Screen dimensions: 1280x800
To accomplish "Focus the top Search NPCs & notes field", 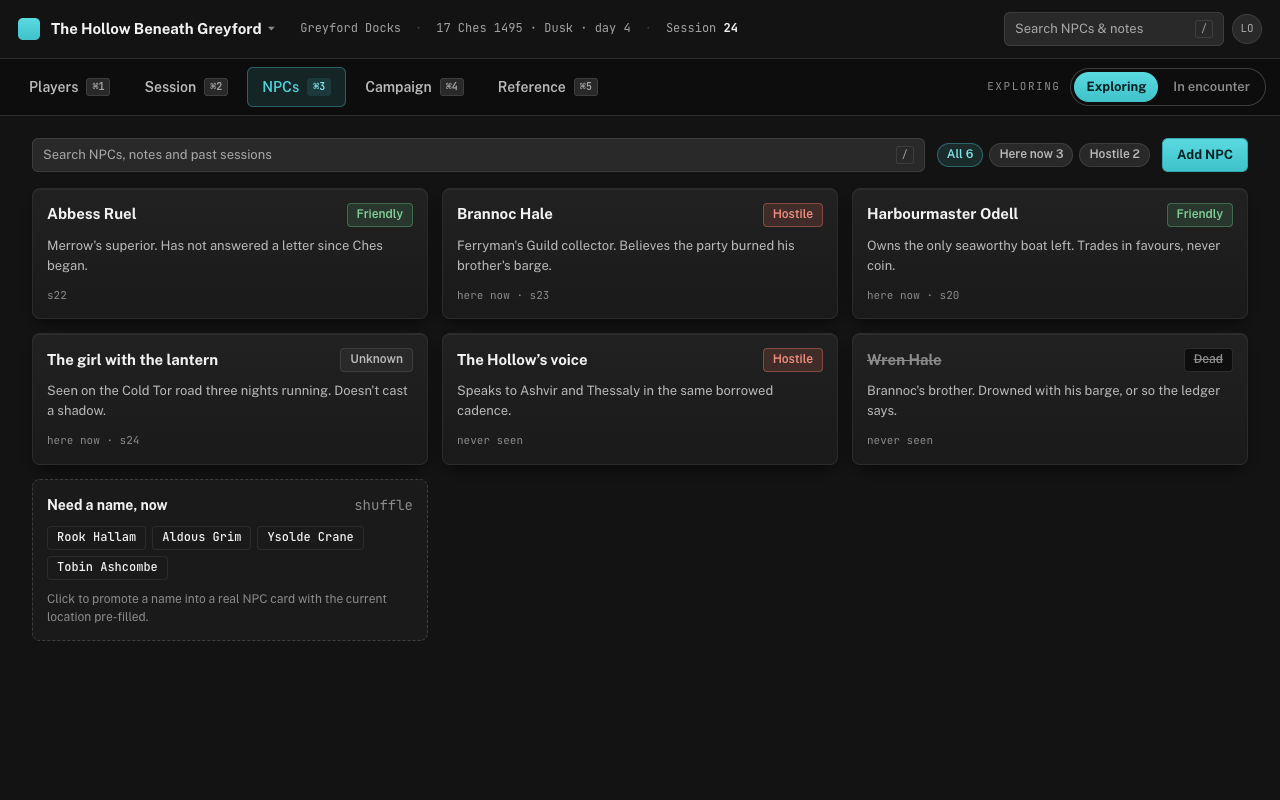I will click(x=1113, y=29).
